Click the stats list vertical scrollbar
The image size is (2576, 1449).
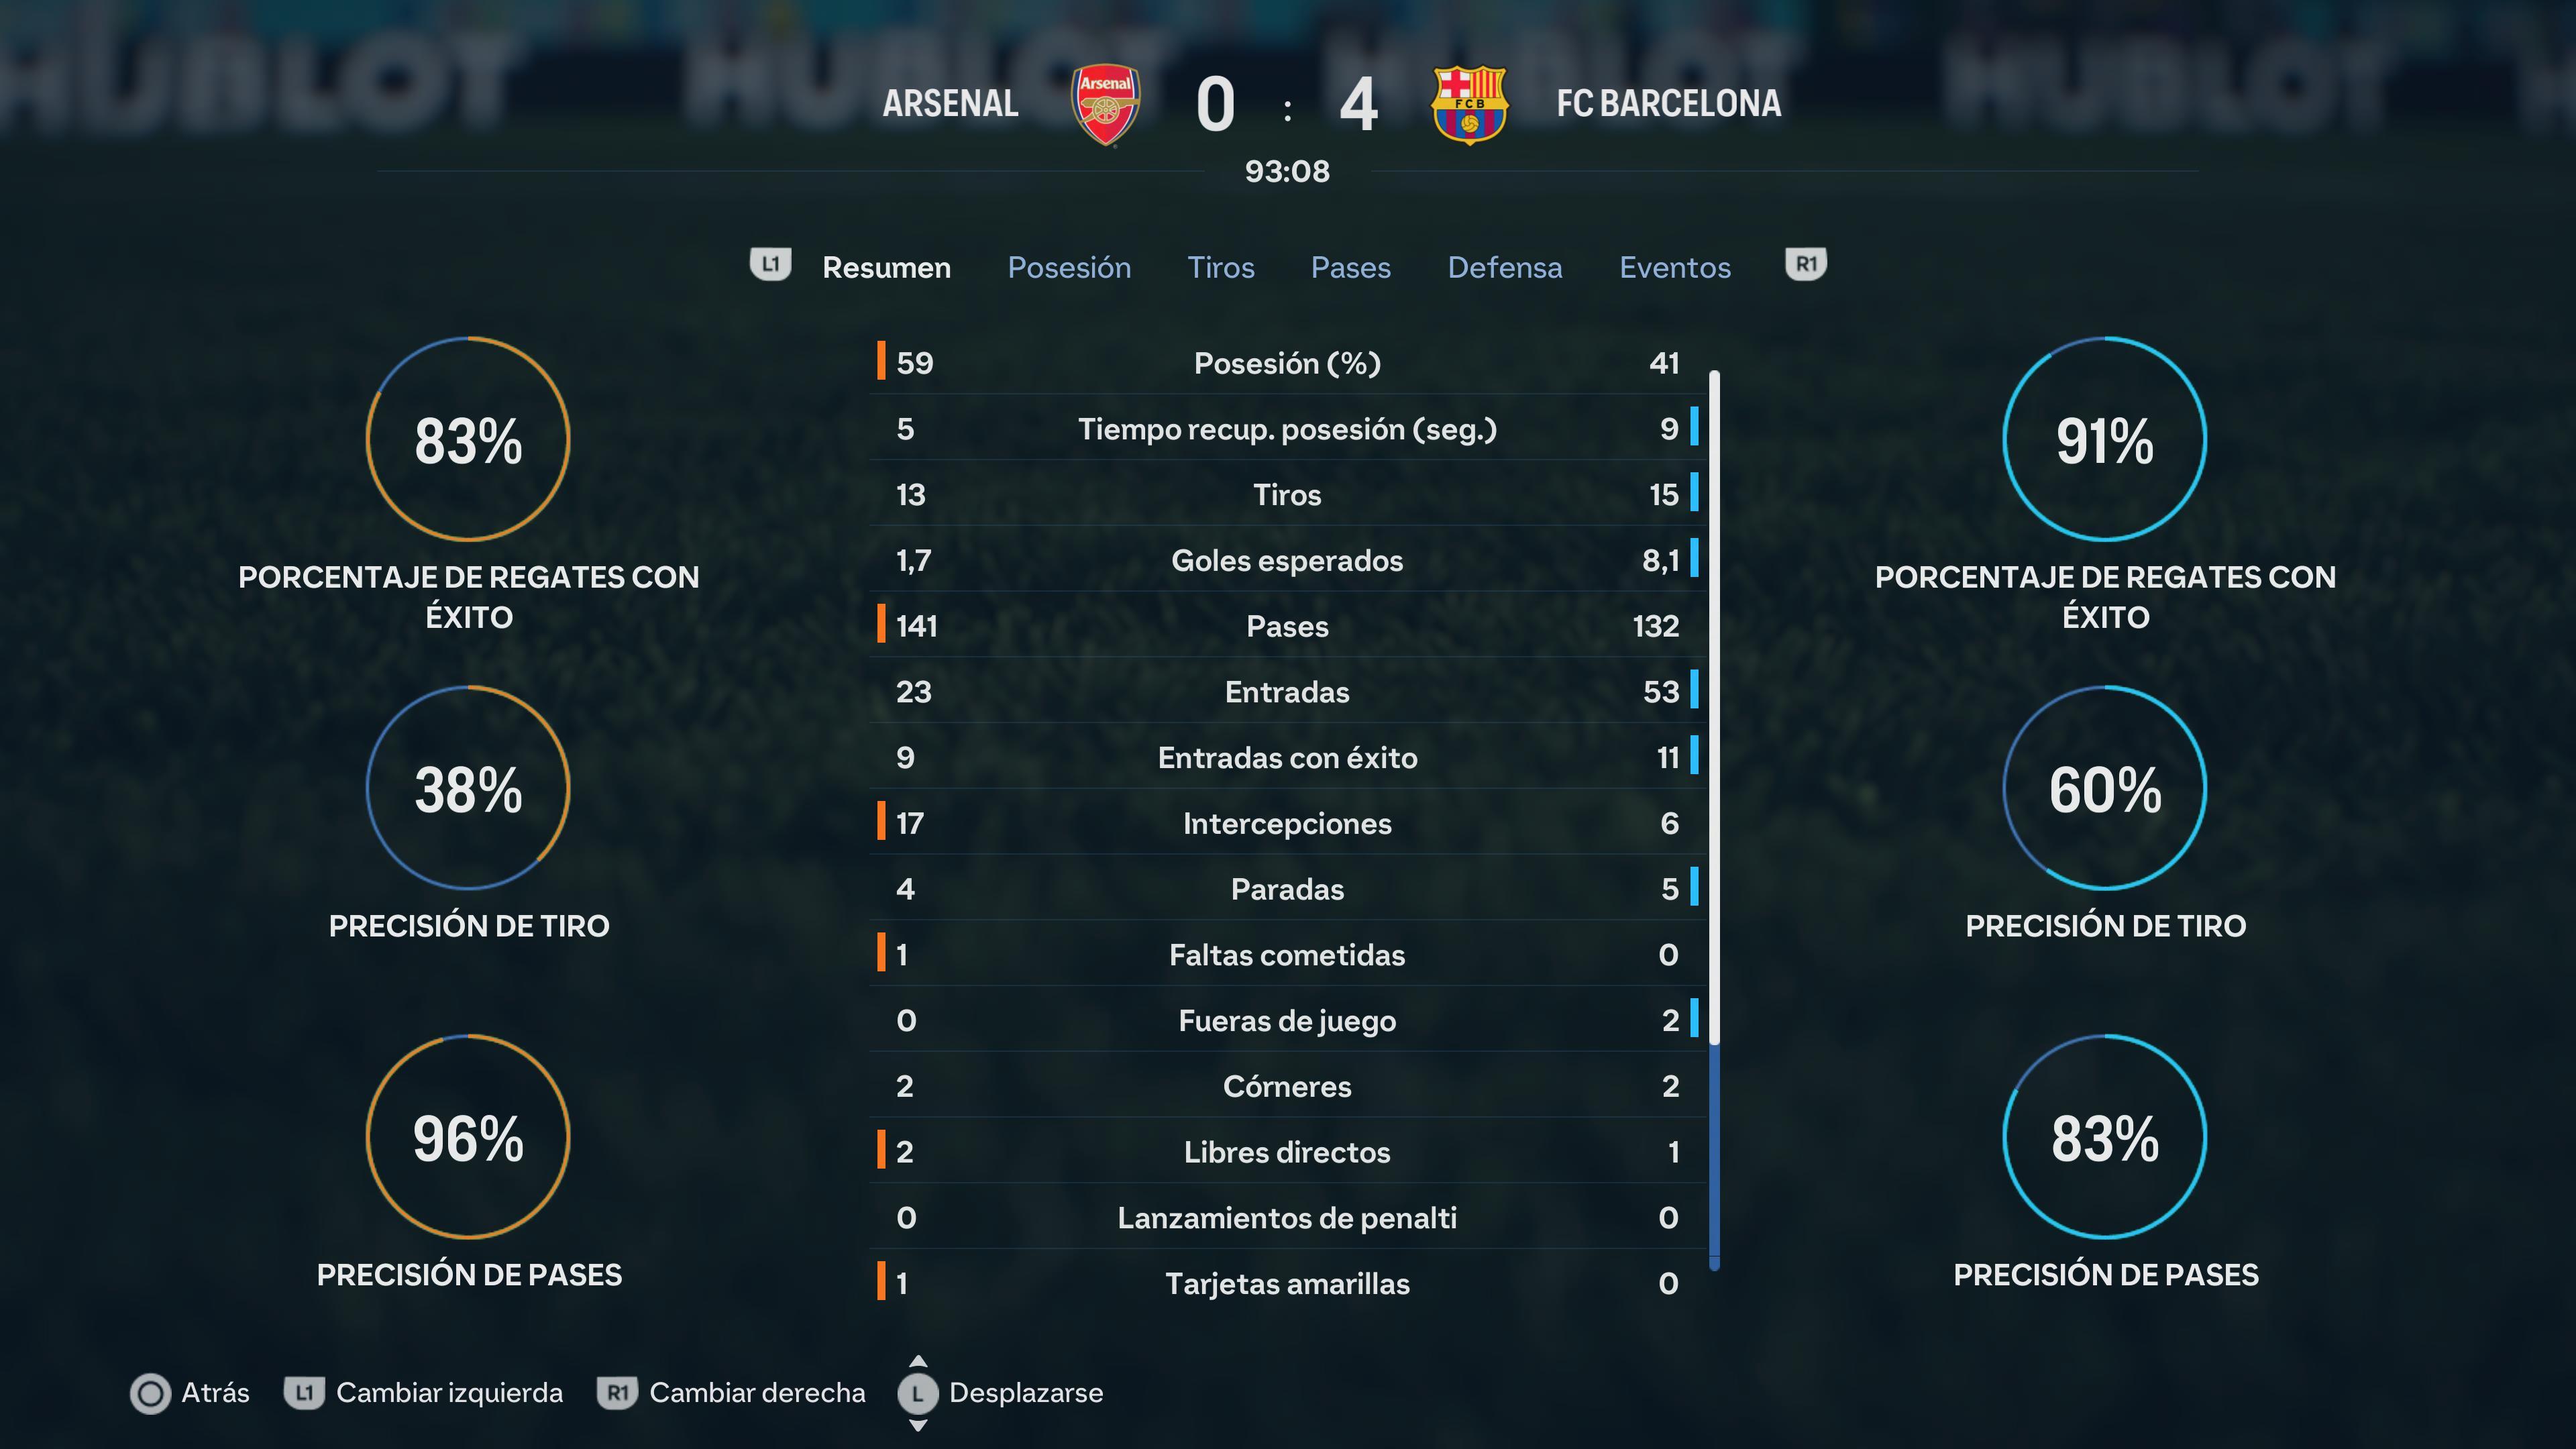(x=1714, y=820)
